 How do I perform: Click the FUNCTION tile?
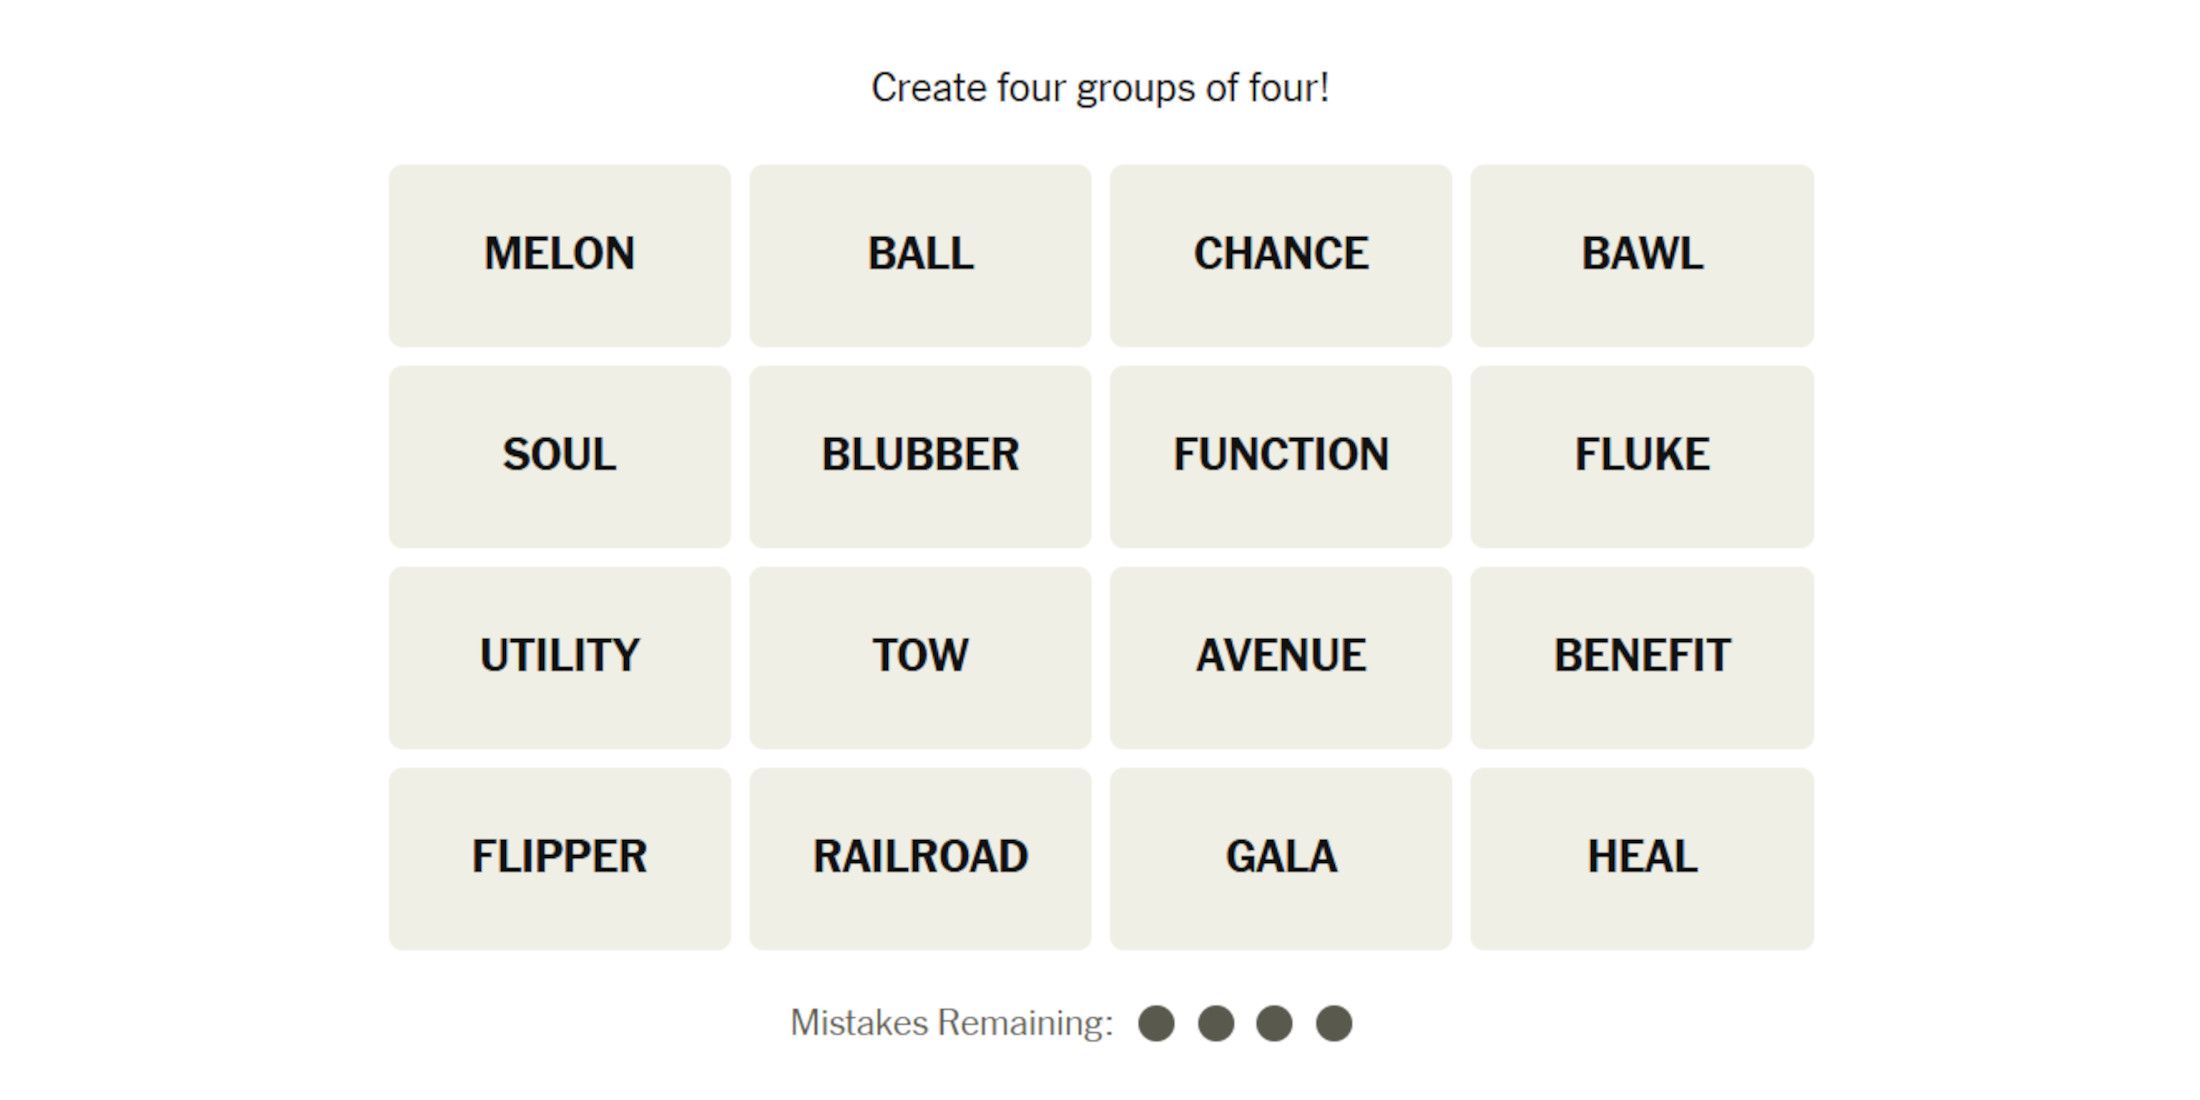(1280, 456)
